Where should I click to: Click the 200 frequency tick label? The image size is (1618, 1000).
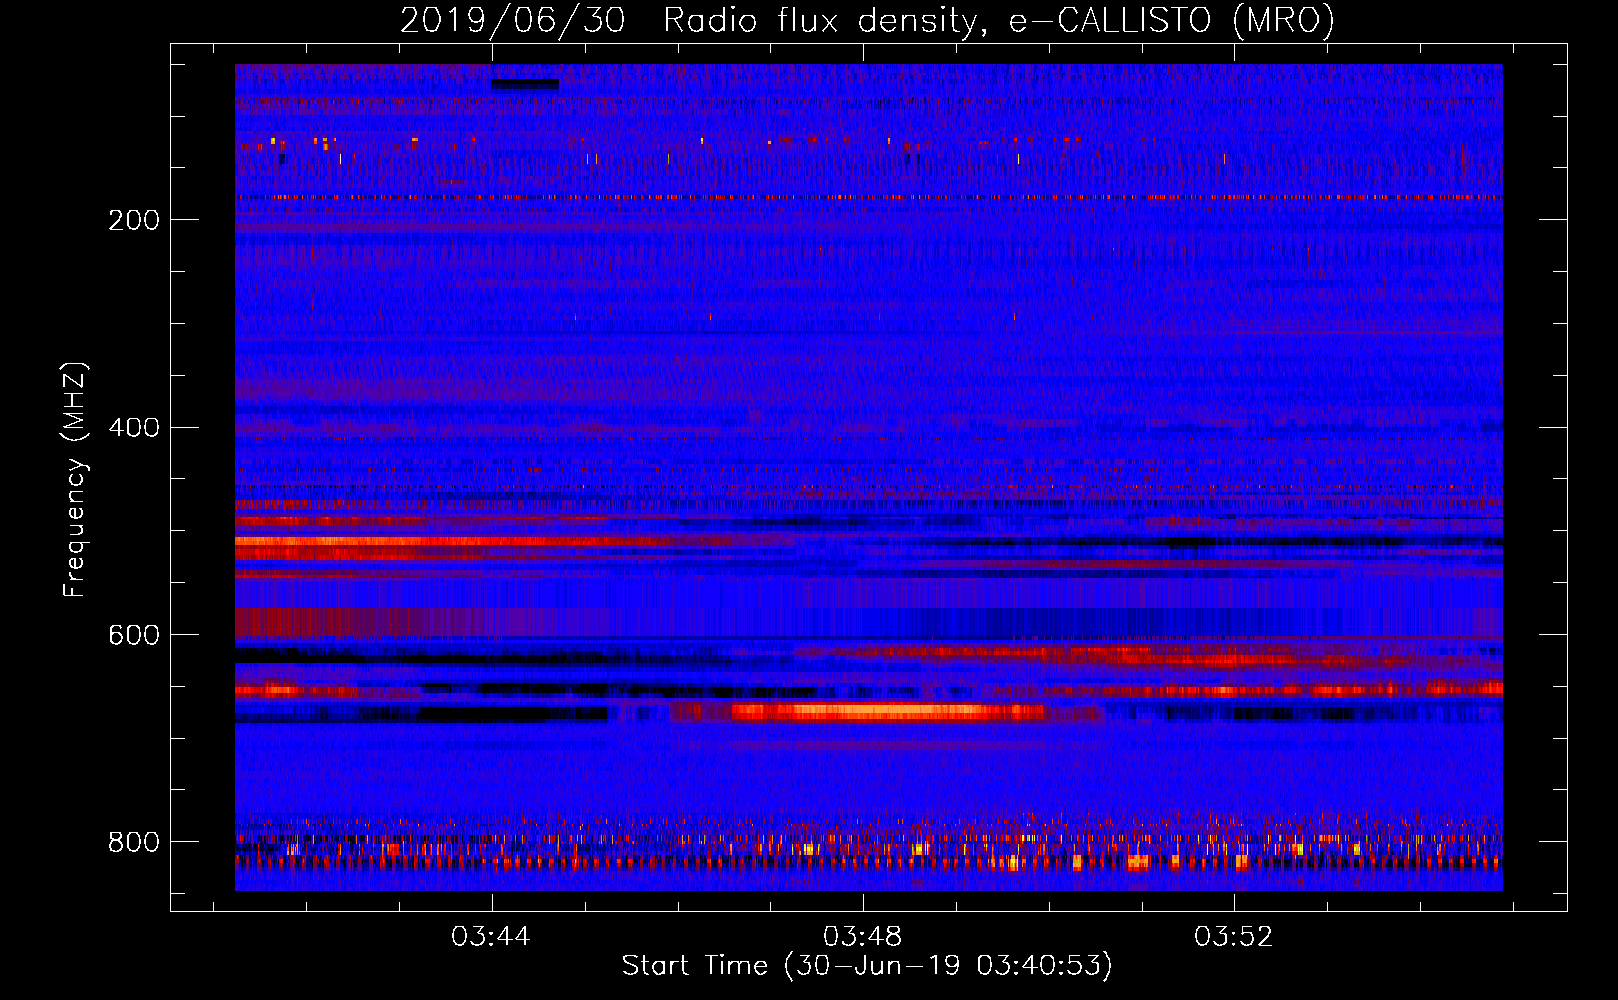[134, 220]
